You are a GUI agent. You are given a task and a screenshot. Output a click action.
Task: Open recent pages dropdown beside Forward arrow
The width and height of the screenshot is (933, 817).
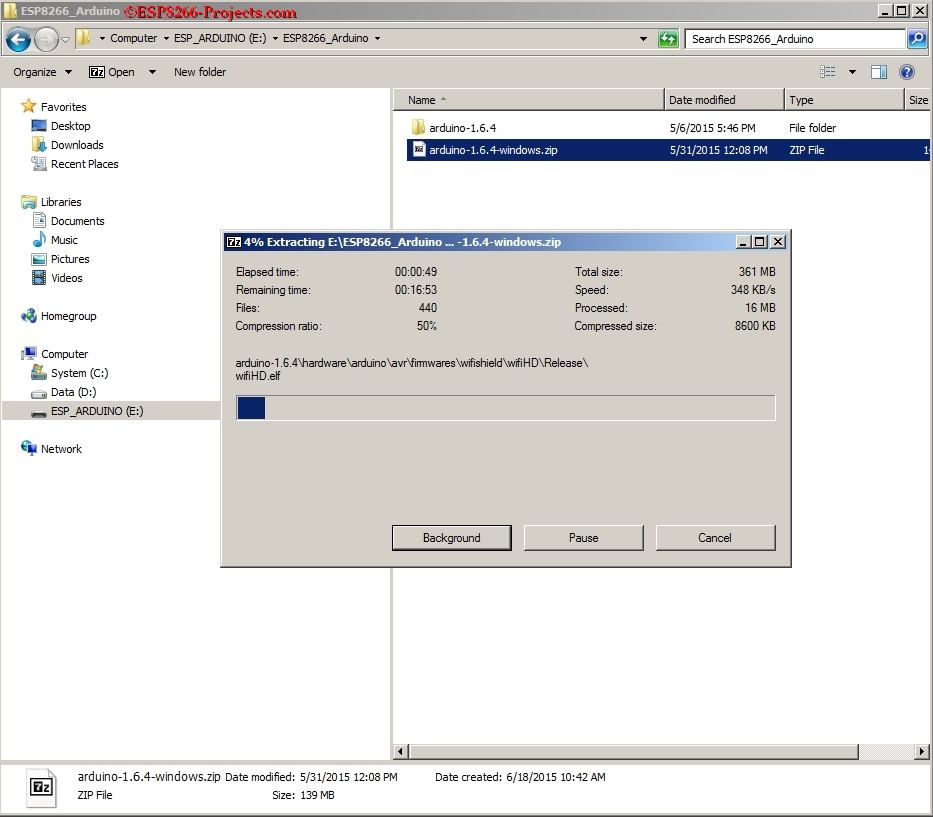tap(65, 40)
